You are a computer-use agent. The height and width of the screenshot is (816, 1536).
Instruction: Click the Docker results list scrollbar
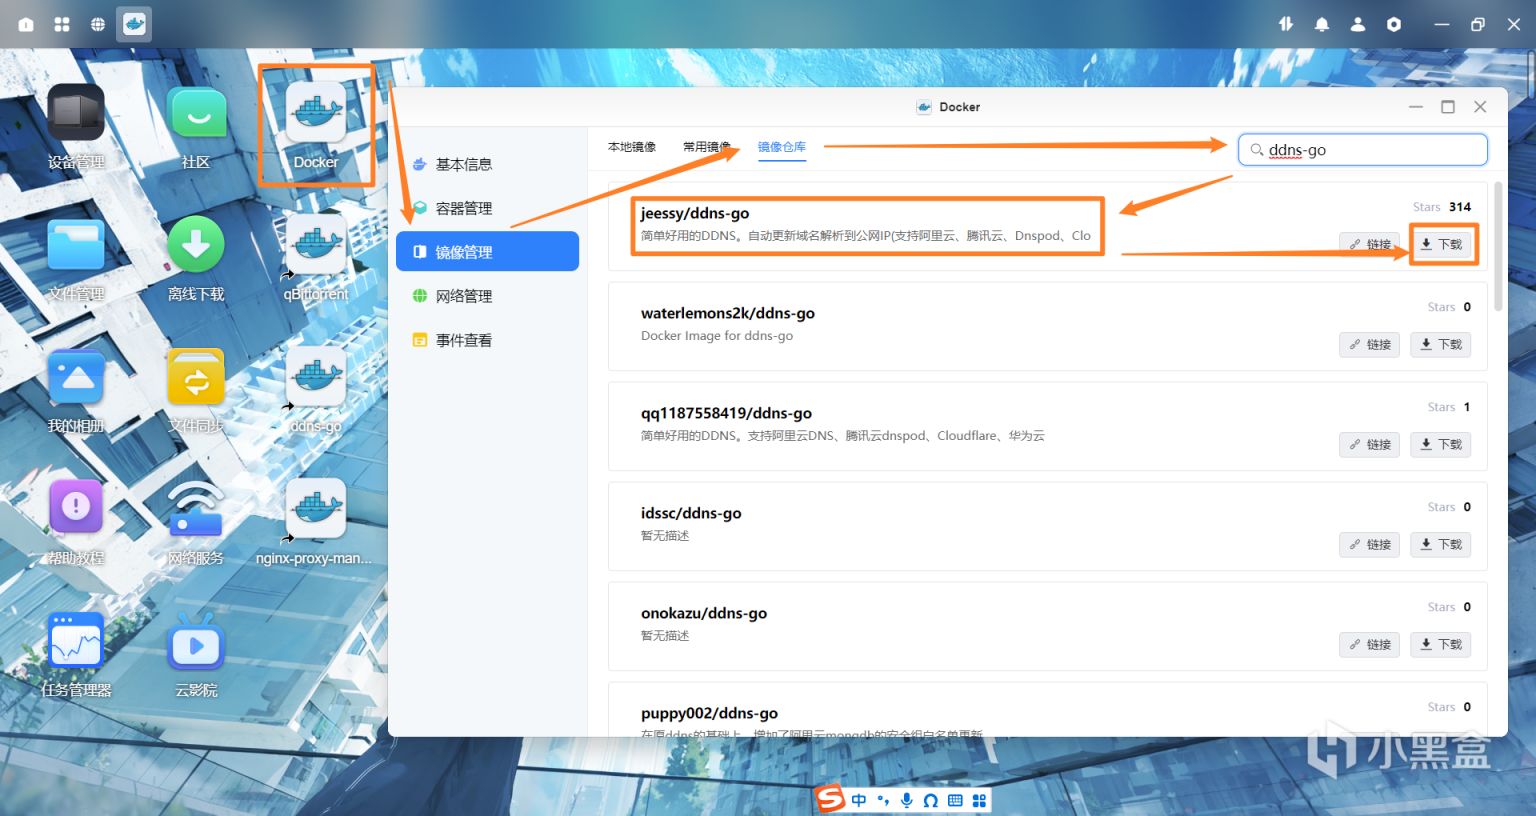coord(1498,246)
